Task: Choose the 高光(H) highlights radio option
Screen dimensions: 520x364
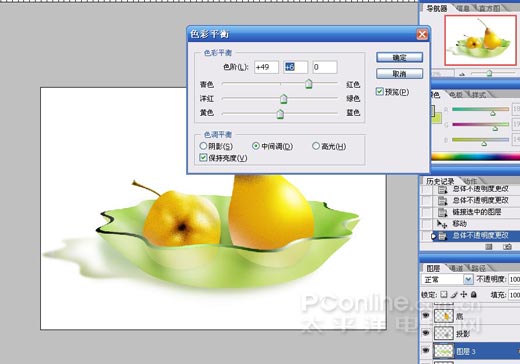Action: (x=316, y=146)
